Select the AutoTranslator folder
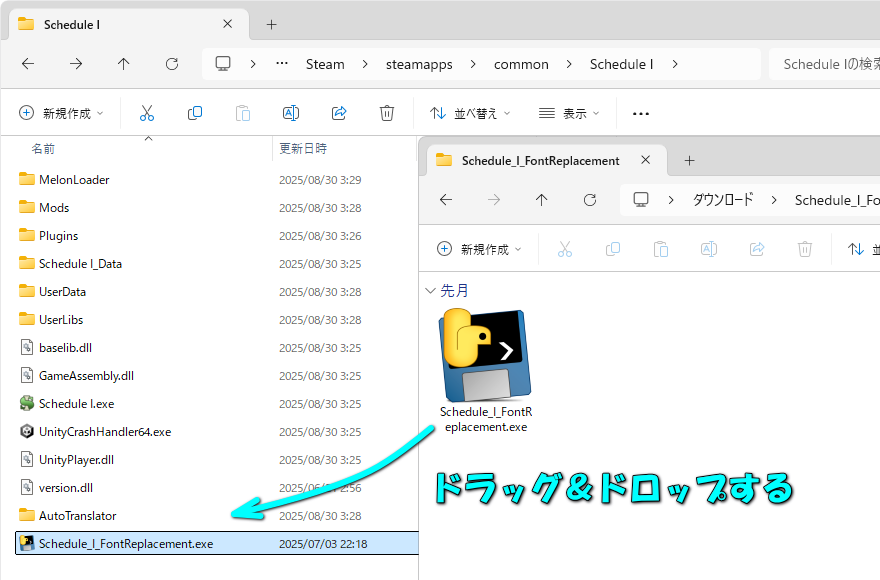This screenshot has width=880, height=580. coord(77,516)
